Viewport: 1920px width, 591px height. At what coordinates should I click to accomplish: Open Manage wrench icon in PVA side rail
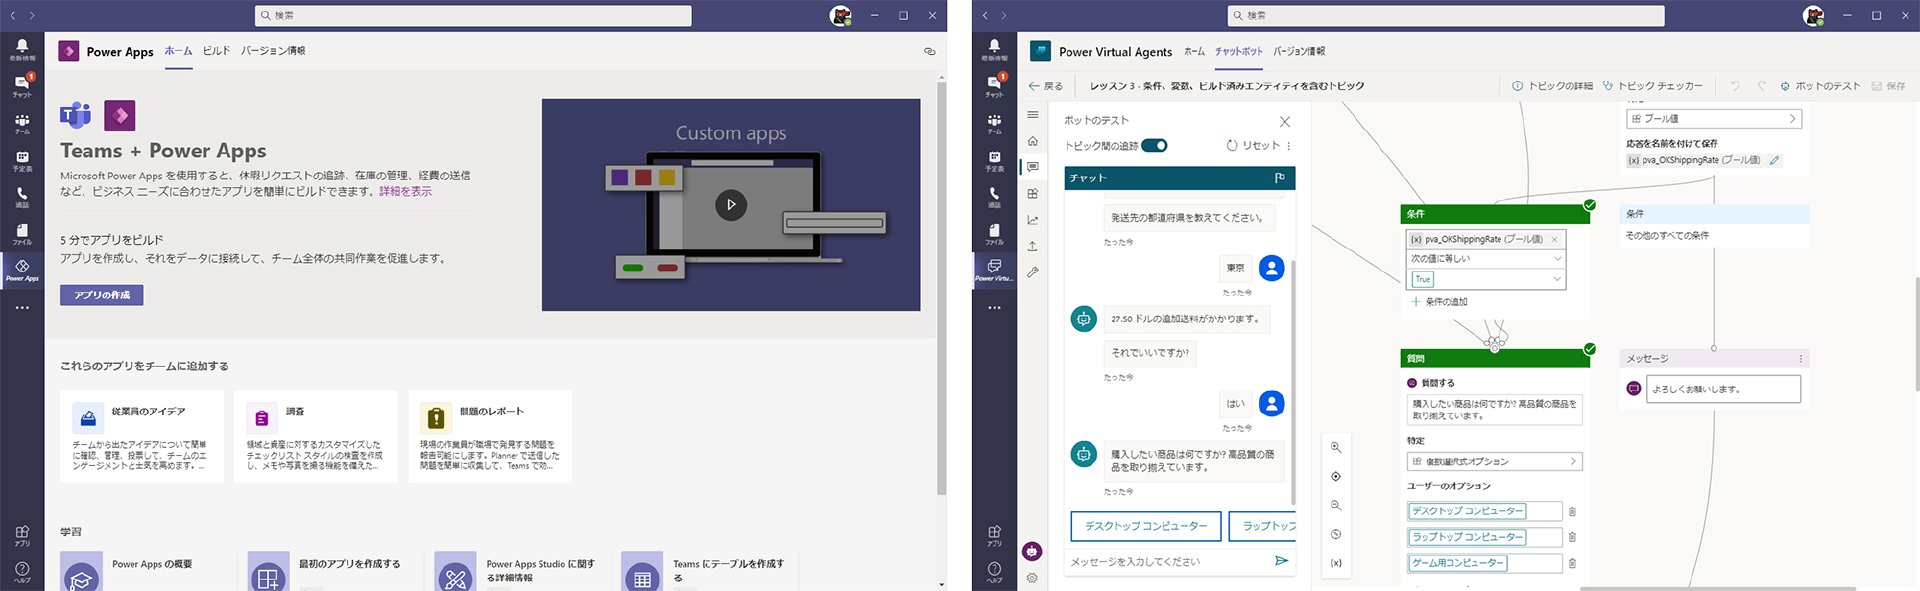tap(1033, 272)
